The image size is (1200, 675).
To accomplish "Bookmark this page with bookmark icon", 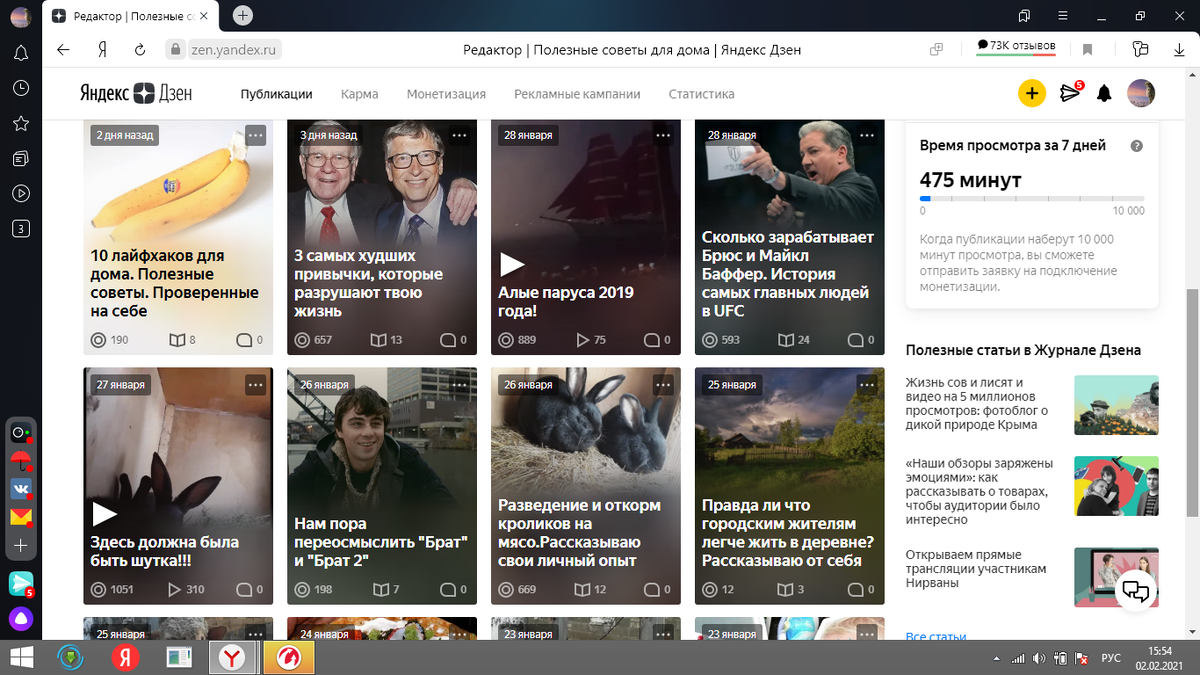I will pos(1088,50).
